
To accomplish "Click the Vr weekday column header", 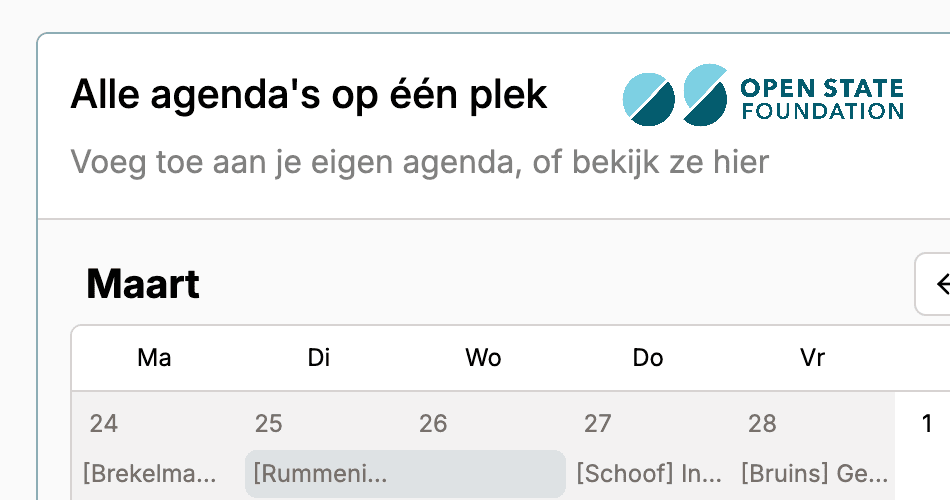I will click(812, 358).
